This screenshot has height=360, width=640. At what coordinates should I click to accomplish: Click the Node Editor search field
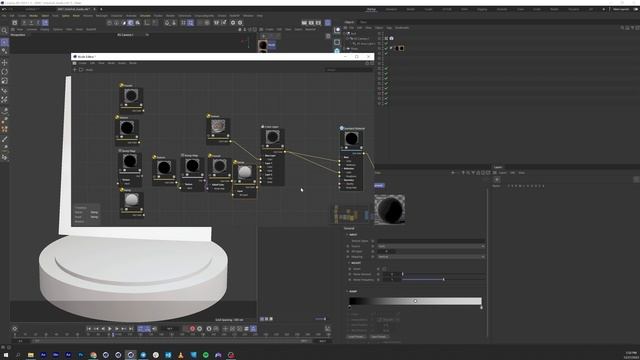pyautogui.click(x=348, y=70)
